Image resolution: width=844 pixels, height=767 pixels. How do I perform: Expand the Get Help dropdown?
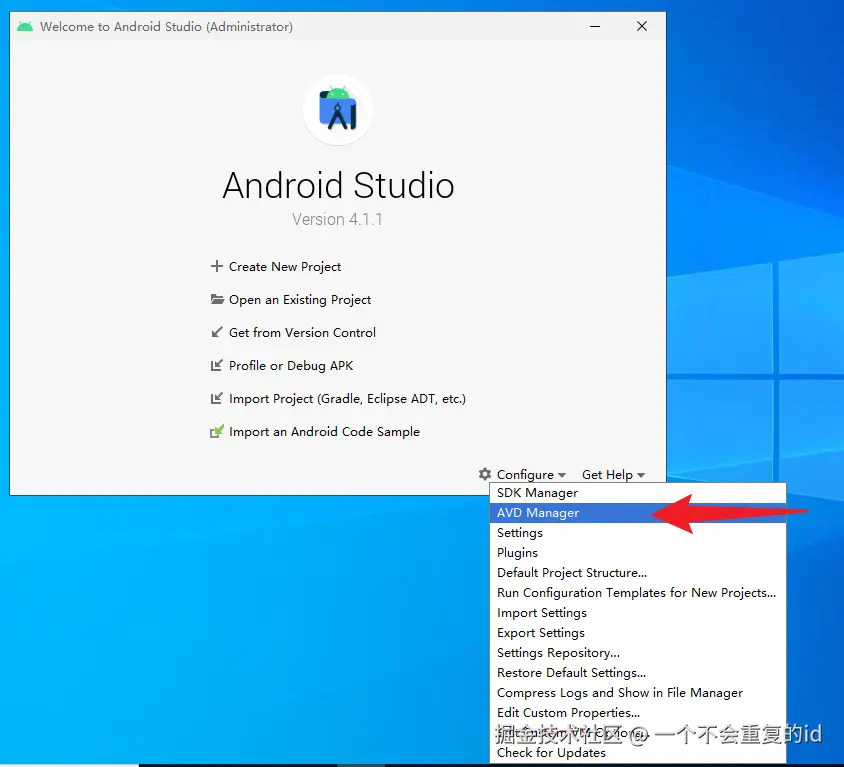613,474
